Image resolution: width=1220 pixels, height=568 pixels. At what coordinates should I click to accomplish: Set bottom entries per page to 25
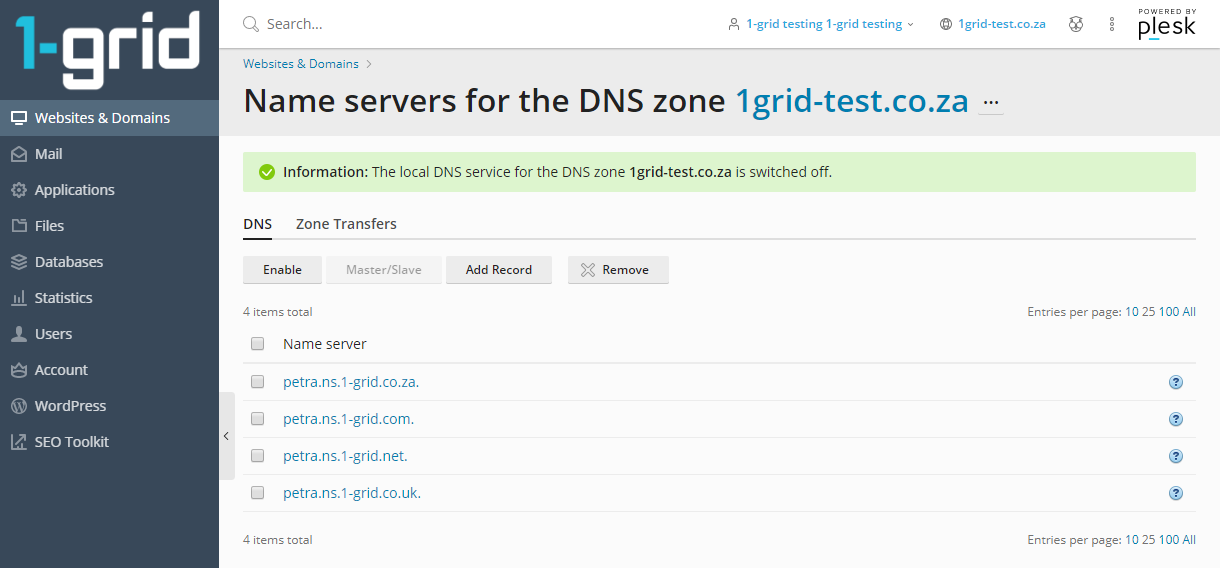click(x=1148, y=540)
